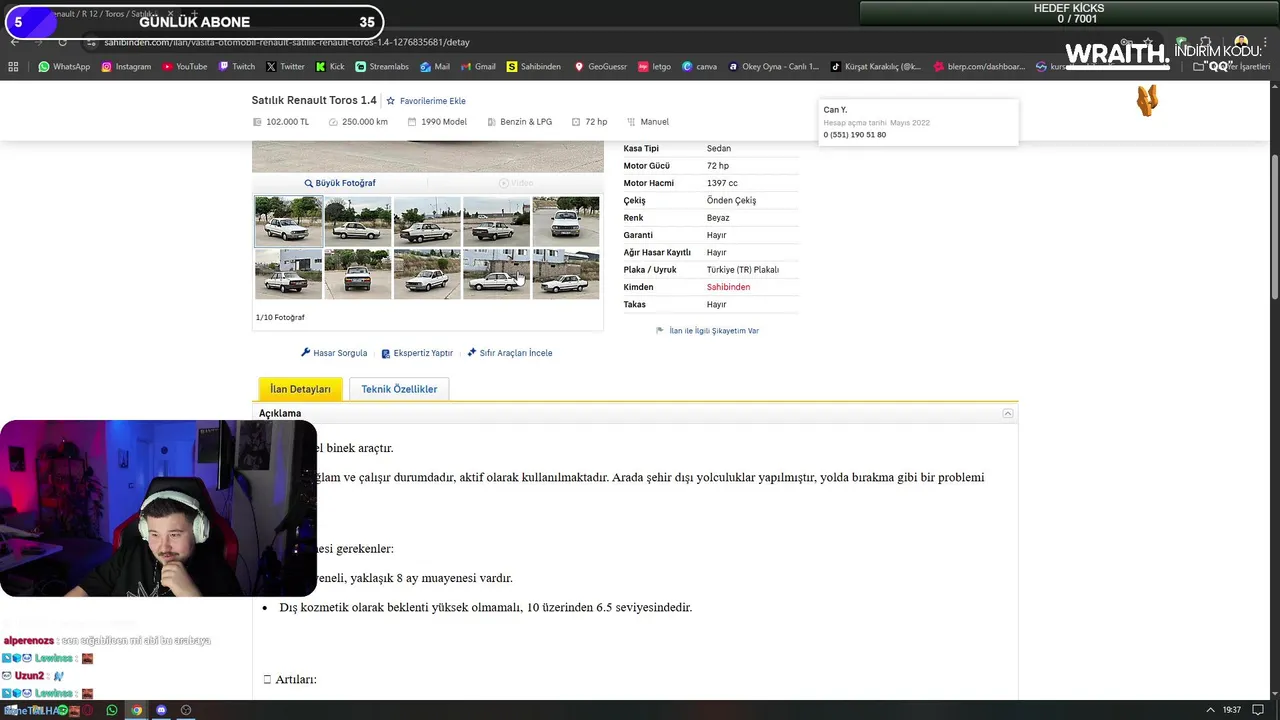Click the address bar URL
The image size is (1280, 720).
[x=287, y=42]
